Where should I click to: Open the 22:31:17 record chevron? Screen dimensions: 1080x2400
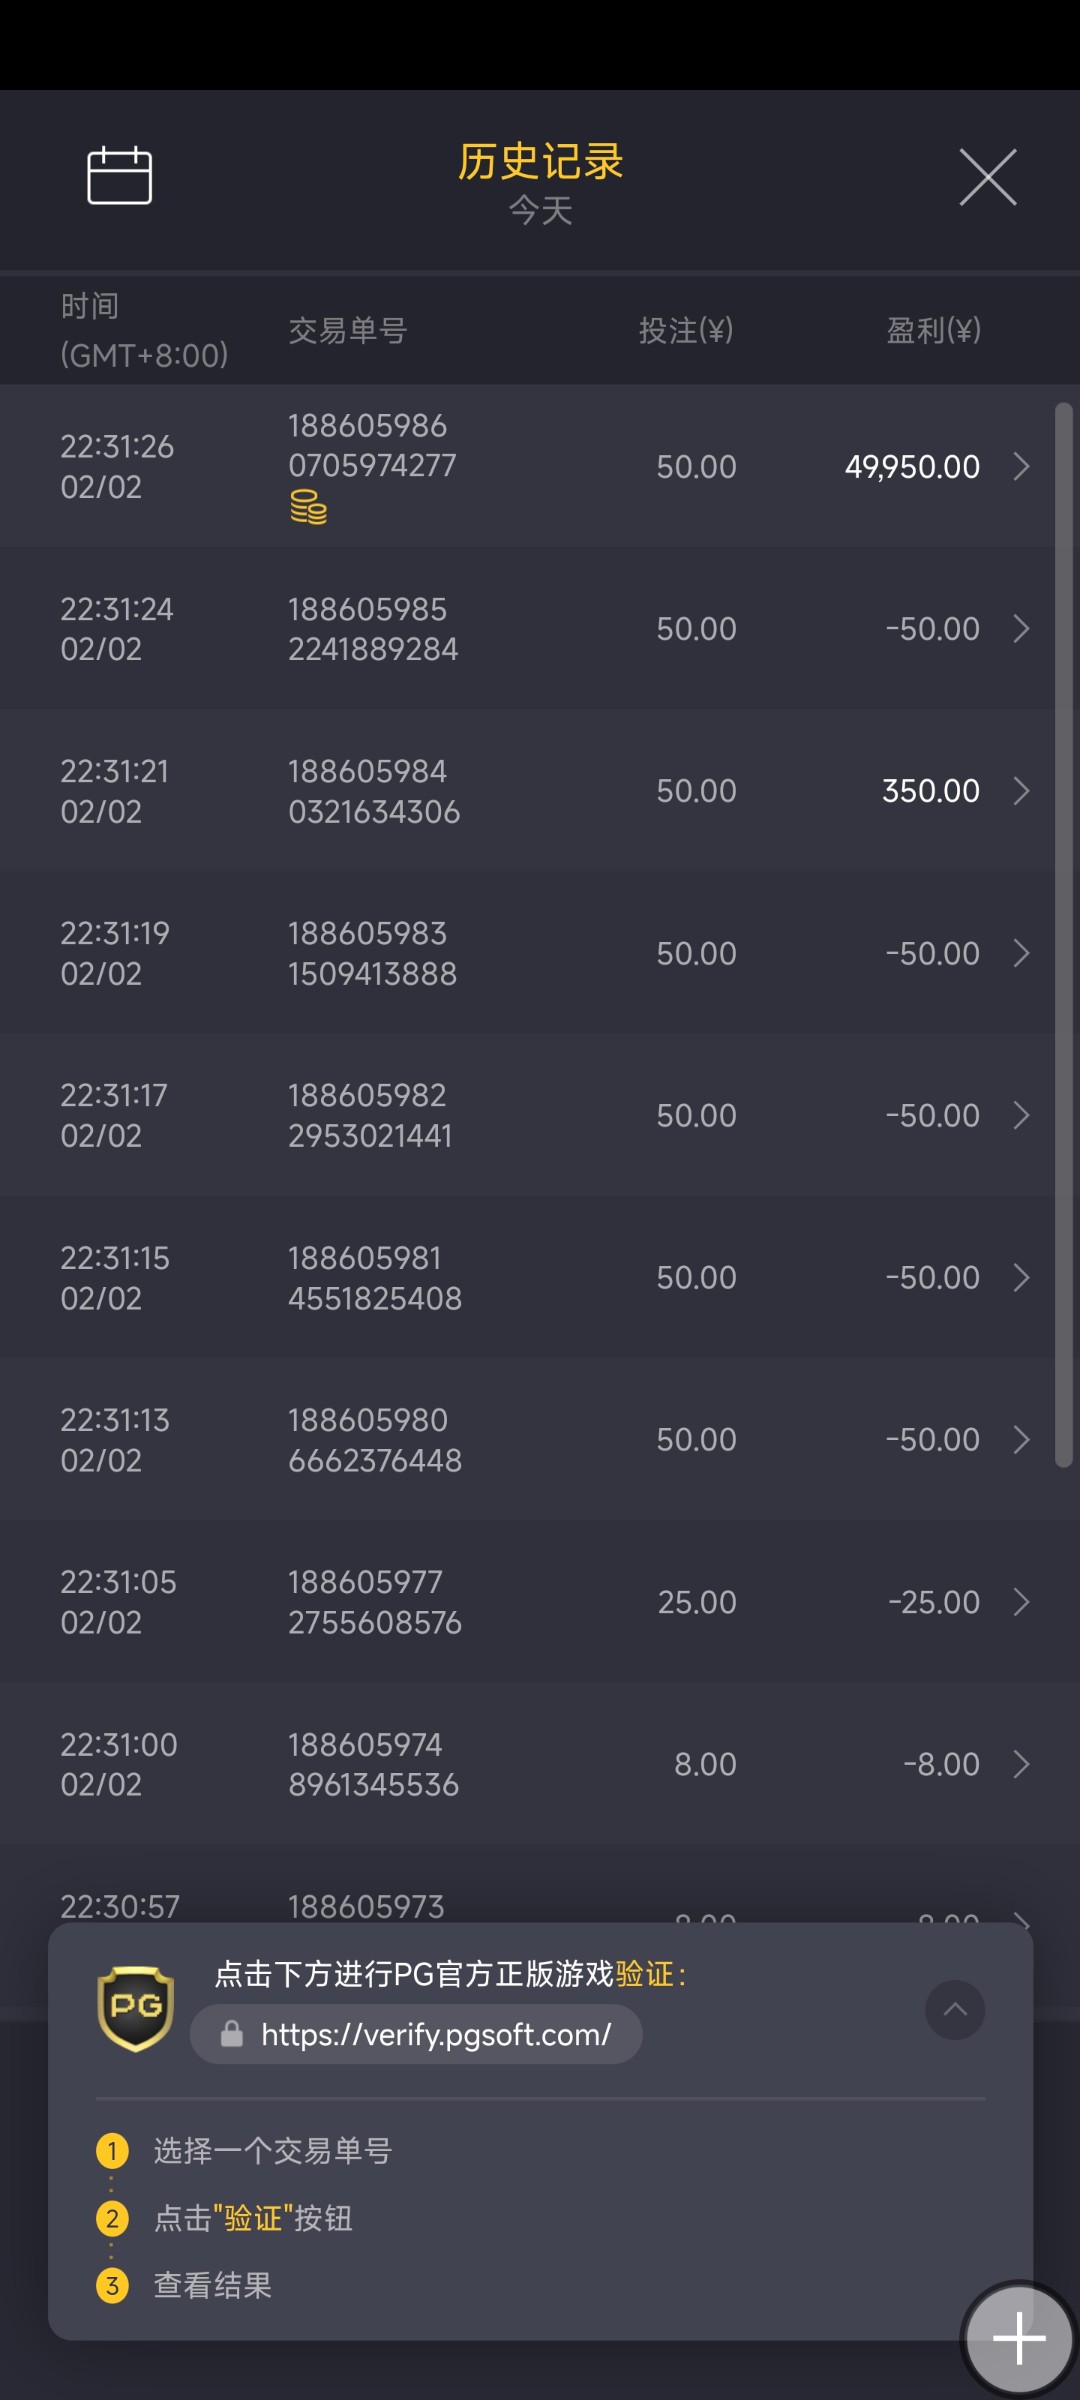click(x=1021, y=1115)
